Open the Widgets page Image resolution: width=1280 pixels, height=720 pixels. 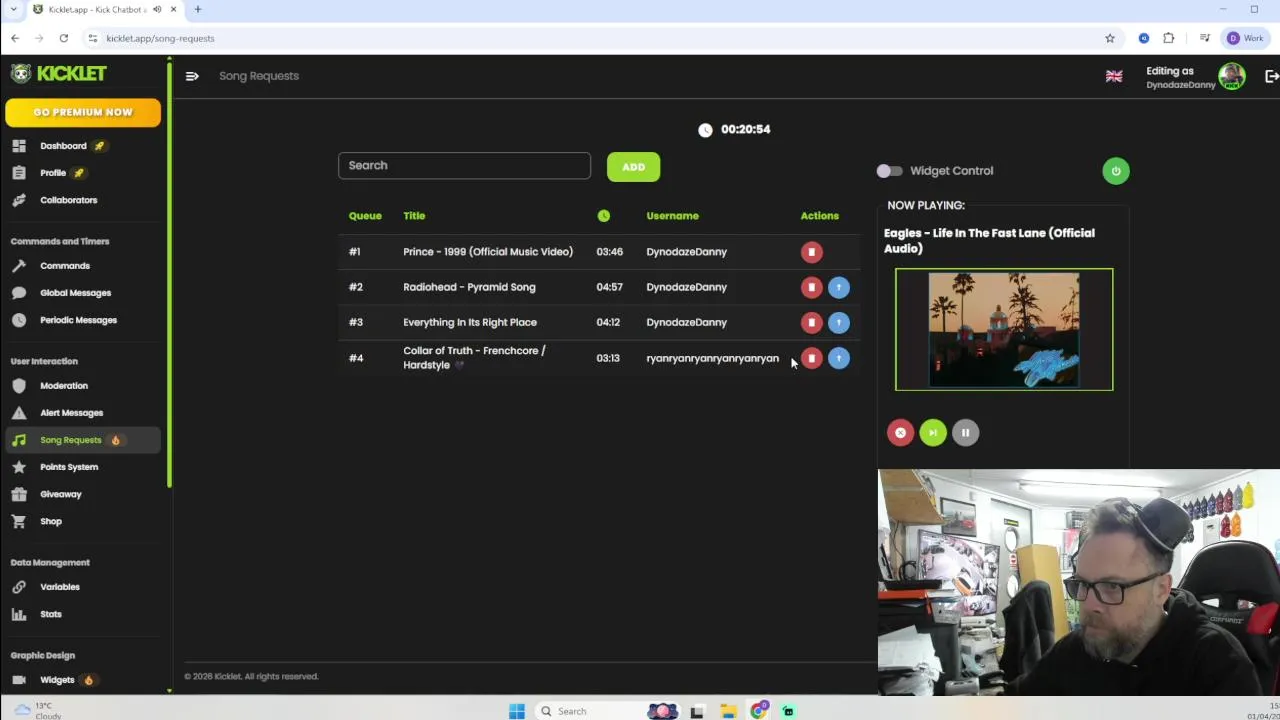point(57,680)
